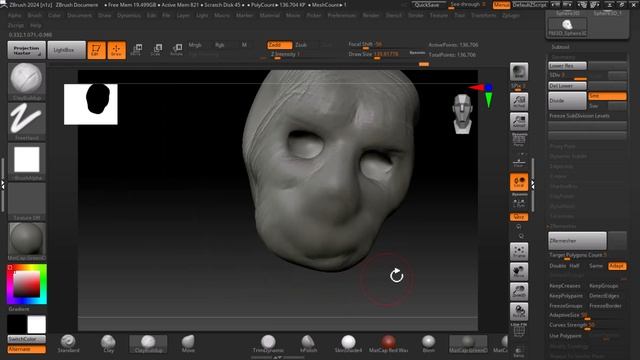This screenshot has height=360, width=640.
Task: Open the Texture Off picker
Action: (x=27, y=201)
